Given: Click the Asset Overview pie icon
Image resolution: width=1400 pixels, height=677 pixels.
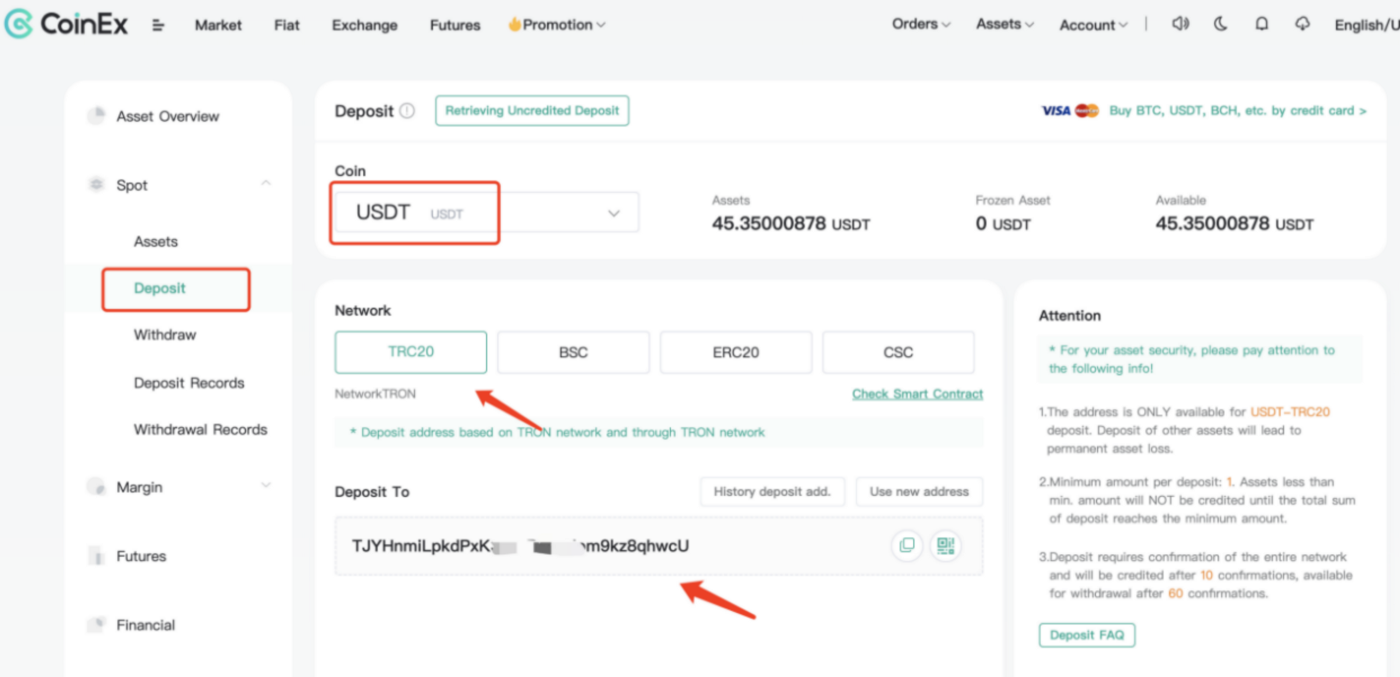Looking at the screenshot, I should pos(96,116).
